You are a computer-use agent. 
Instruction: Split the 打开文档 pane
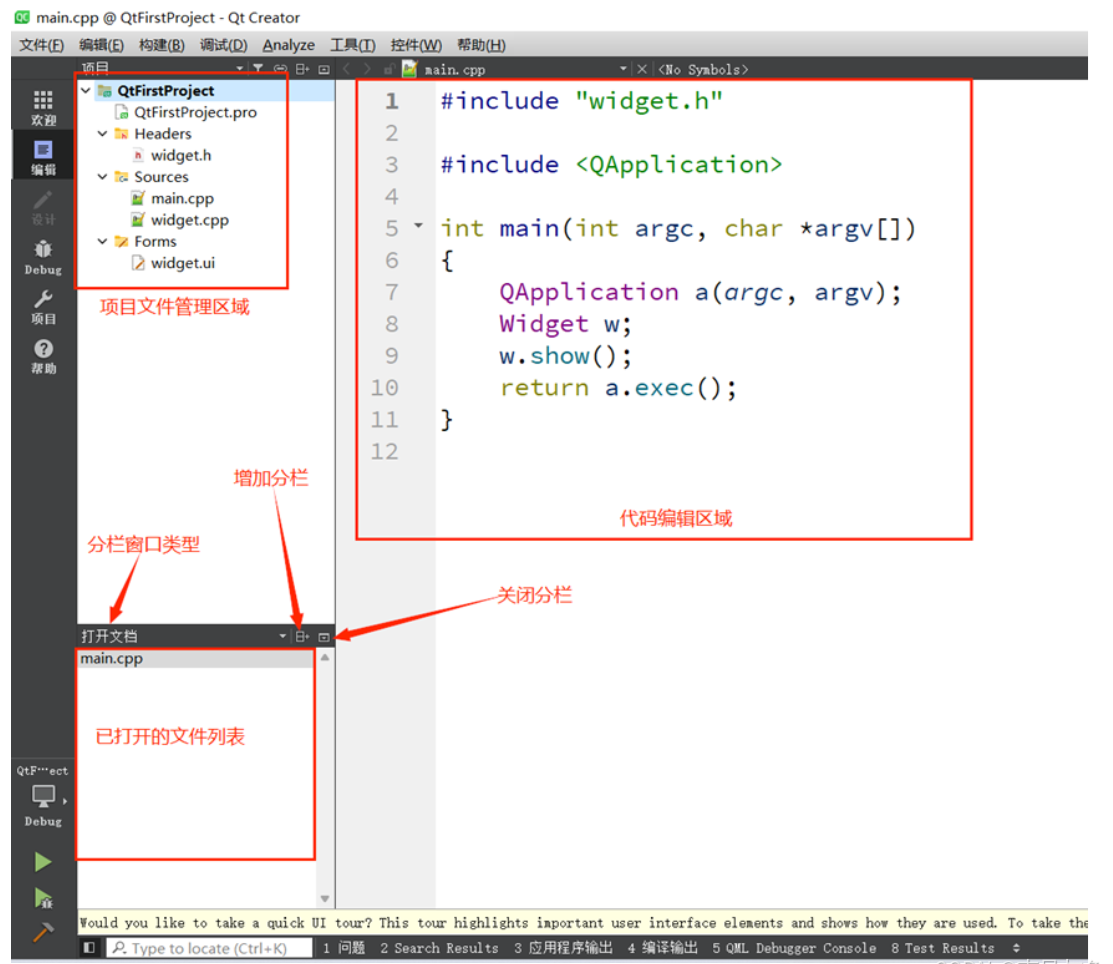coord(302,637)
